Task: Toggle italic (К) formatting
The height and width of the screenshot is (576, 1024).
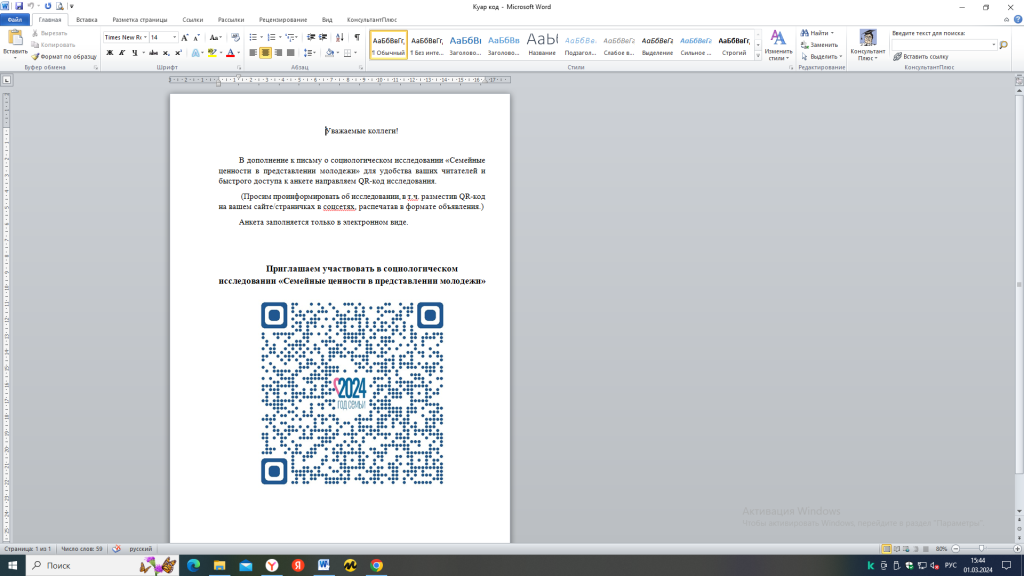Action: (122, 53)
